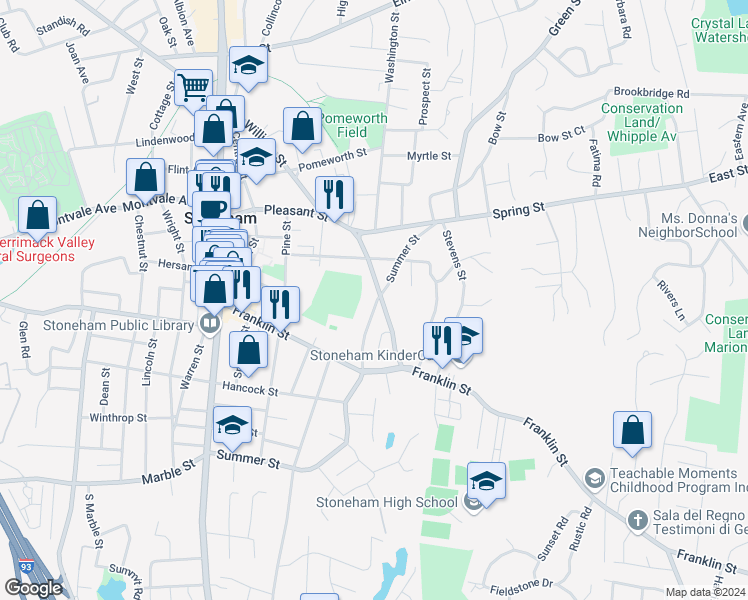This screenshot has width=748, height=600.
Task: Select the shopping bag marker on Montvale Ave
Action: [146, 178]
